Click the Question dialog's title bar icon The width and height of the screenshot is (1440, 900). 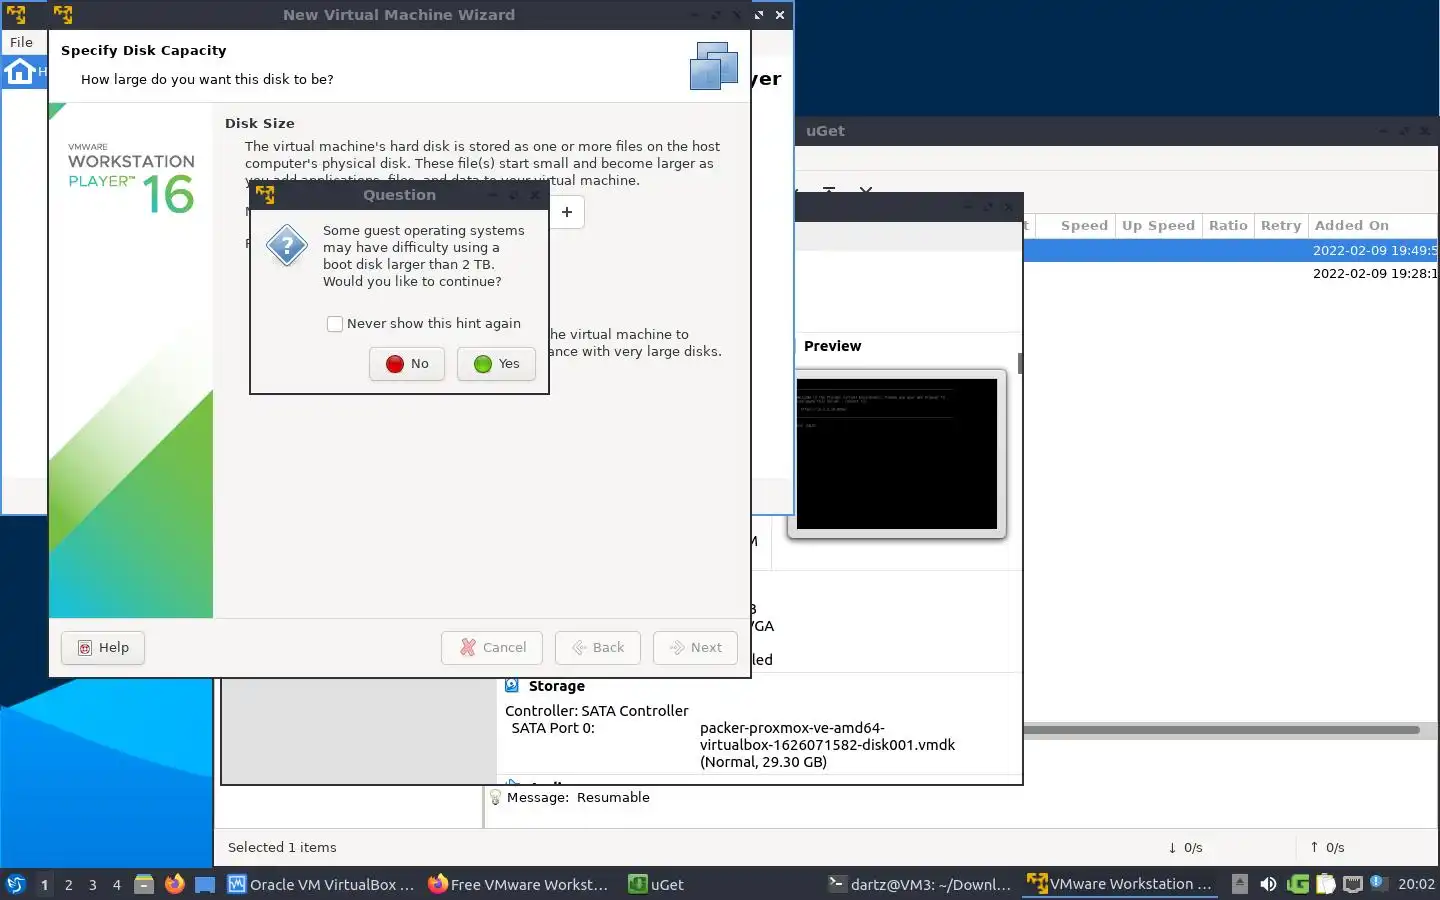[265, 195]
